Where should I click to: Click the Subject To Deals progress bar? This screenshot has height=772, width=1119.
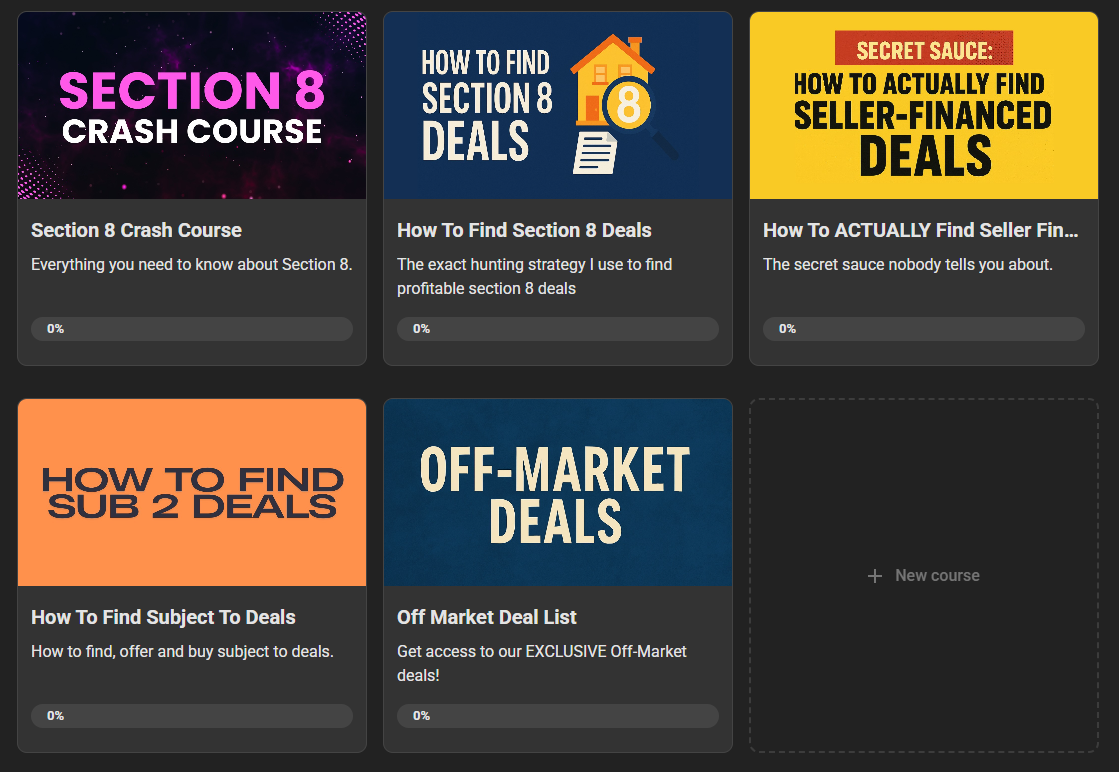192,716
